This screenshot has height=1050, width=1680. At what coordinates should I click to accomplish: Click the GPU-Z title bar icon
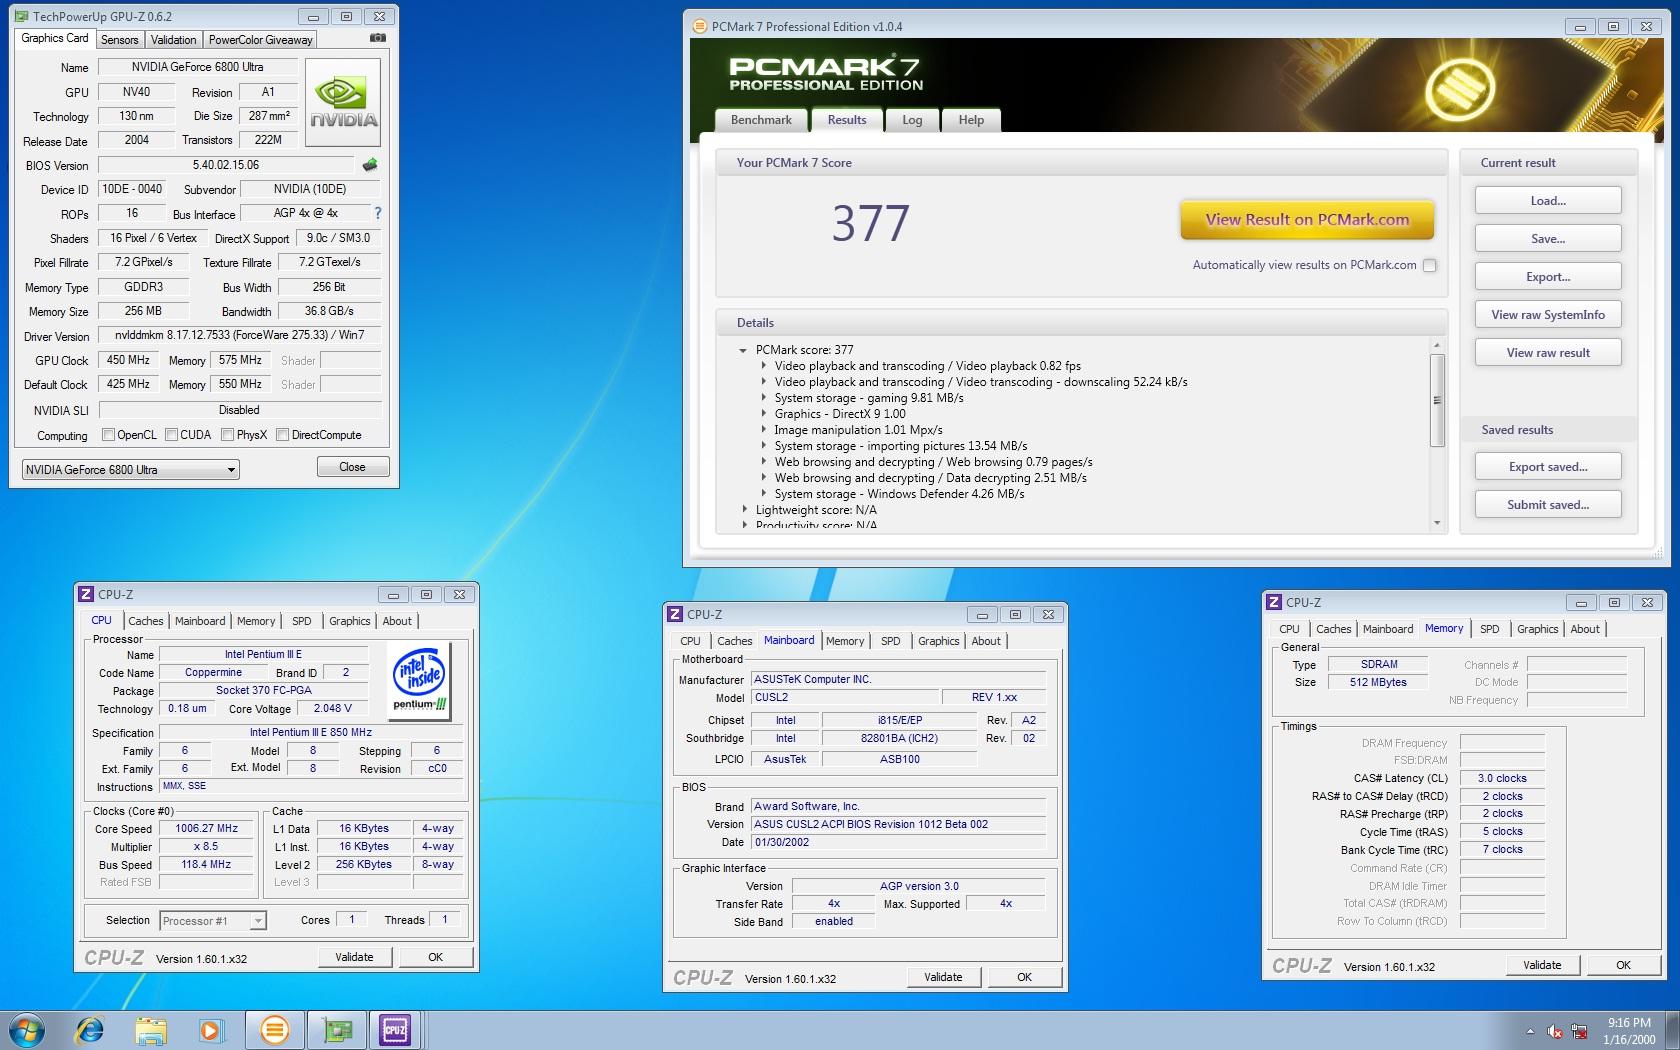coord(22,16)
